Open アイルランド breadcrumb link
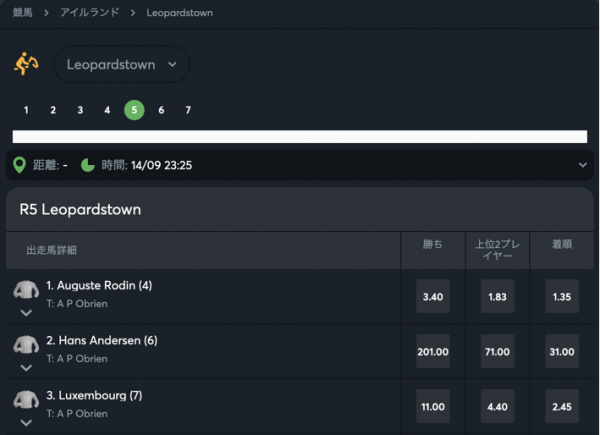Screen dimensions: 600x435 [x=90, y=13]
